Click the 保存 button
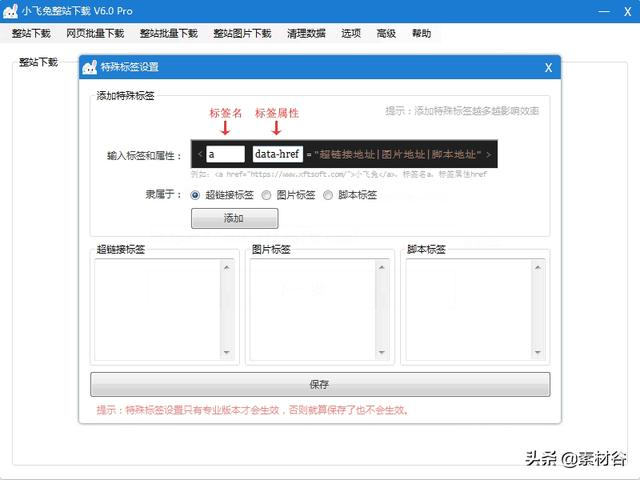 (x=320, y=384)
